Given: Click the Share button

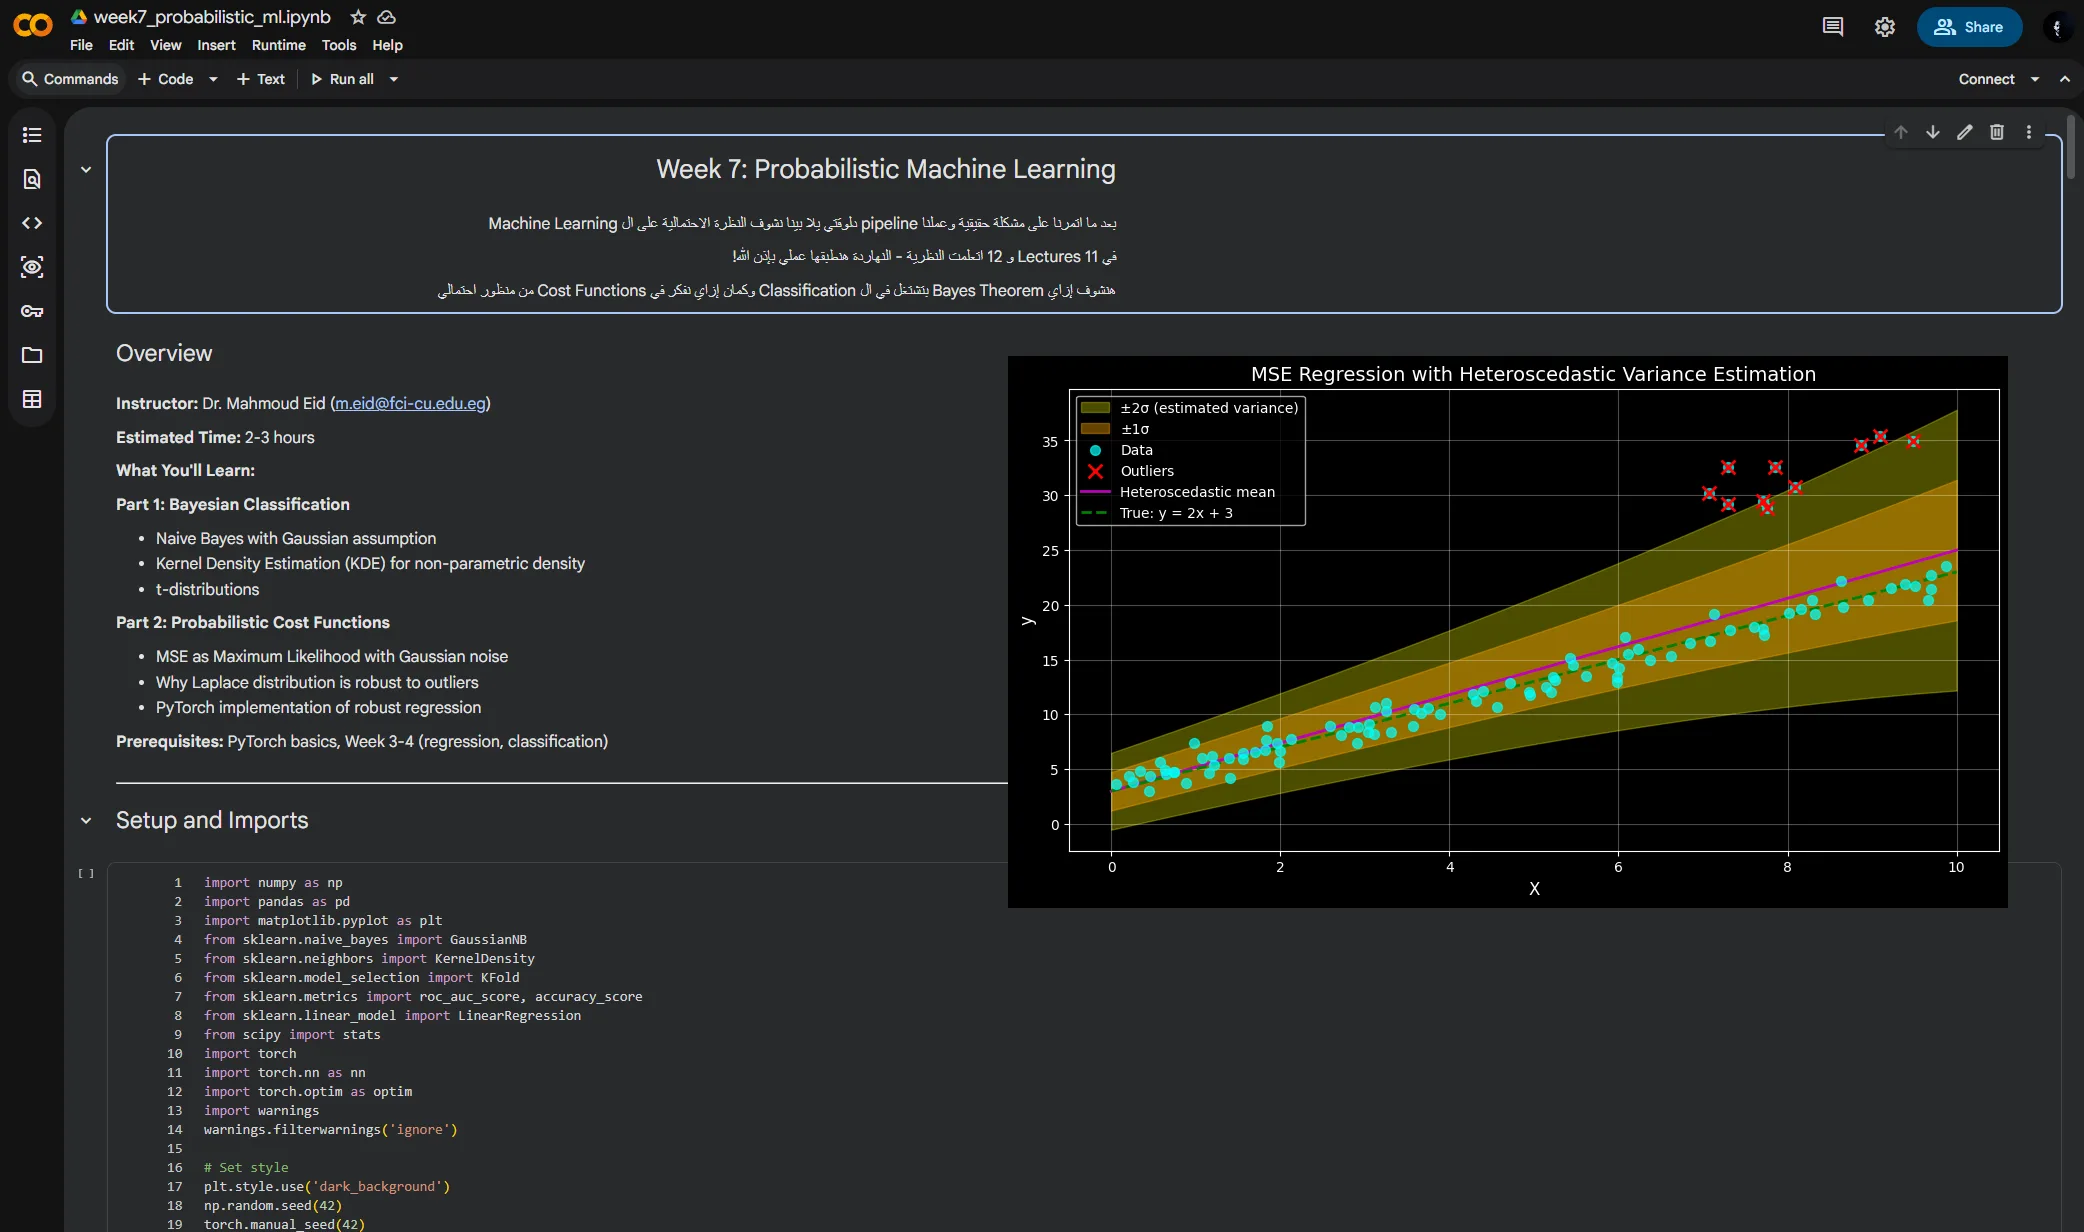Looking at the screenshot, I should [x=1968, y=27].
